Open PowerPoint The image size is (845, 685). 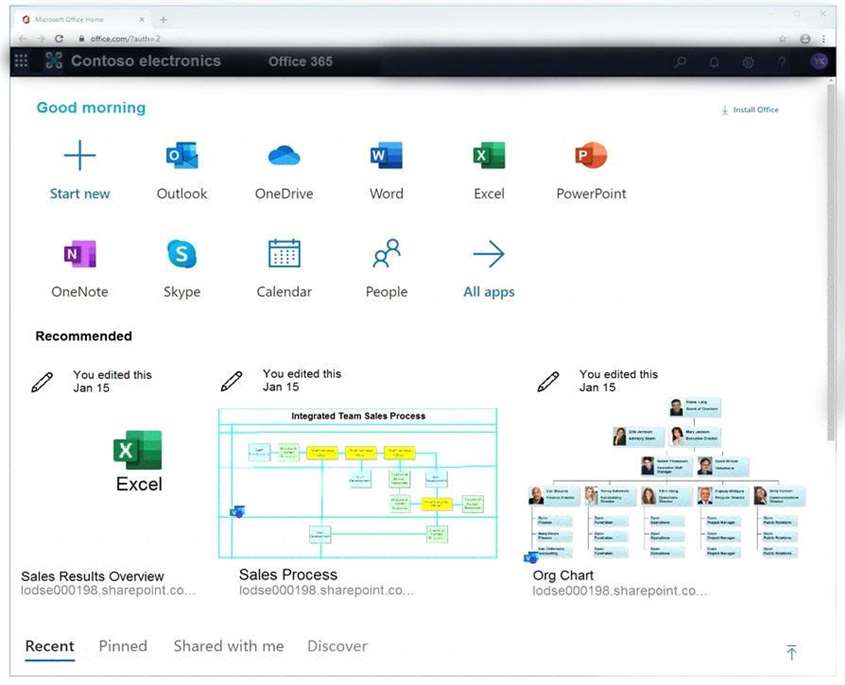(x=591, y=170)
